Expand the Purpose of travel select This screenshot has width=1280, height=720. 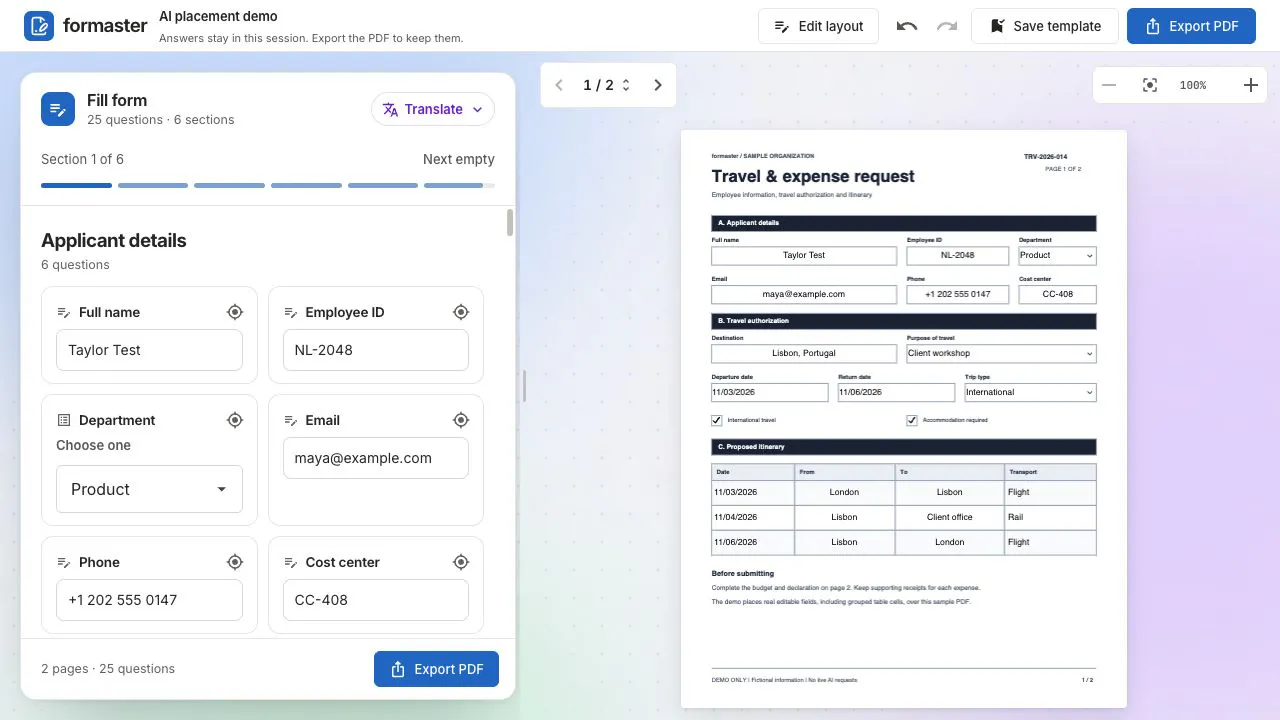(1001, 353)
